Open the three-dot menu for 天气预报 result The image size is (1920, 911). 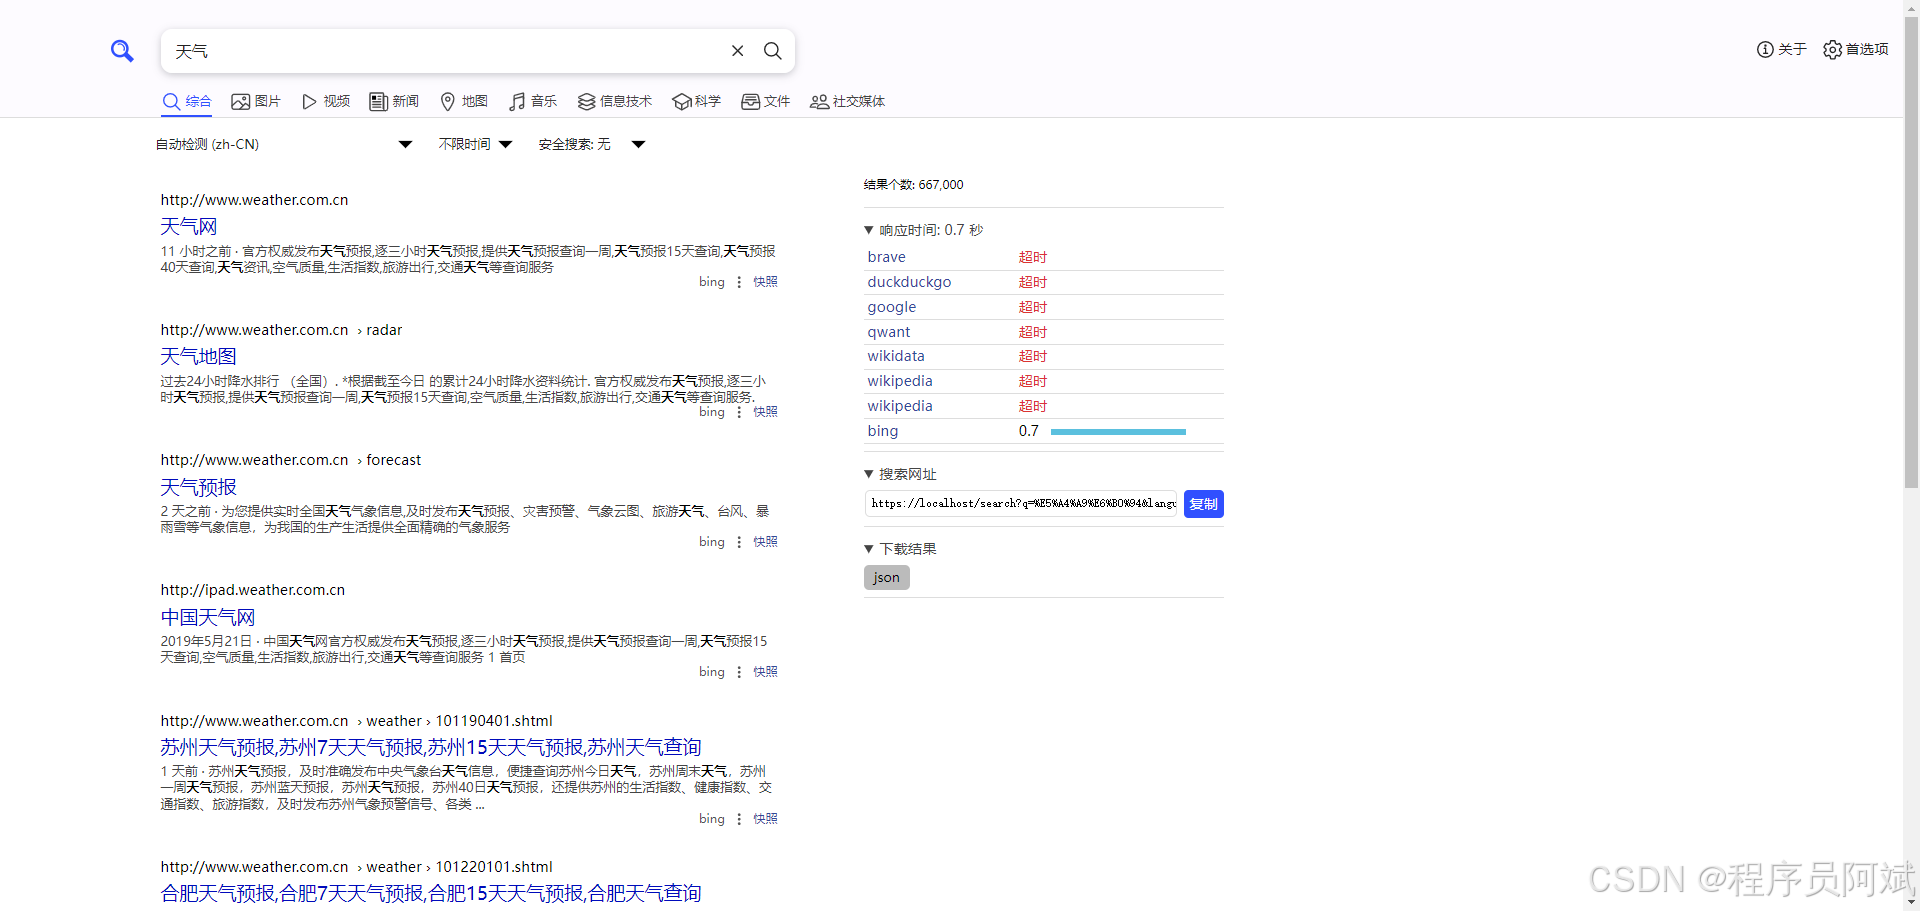point(739,542)
